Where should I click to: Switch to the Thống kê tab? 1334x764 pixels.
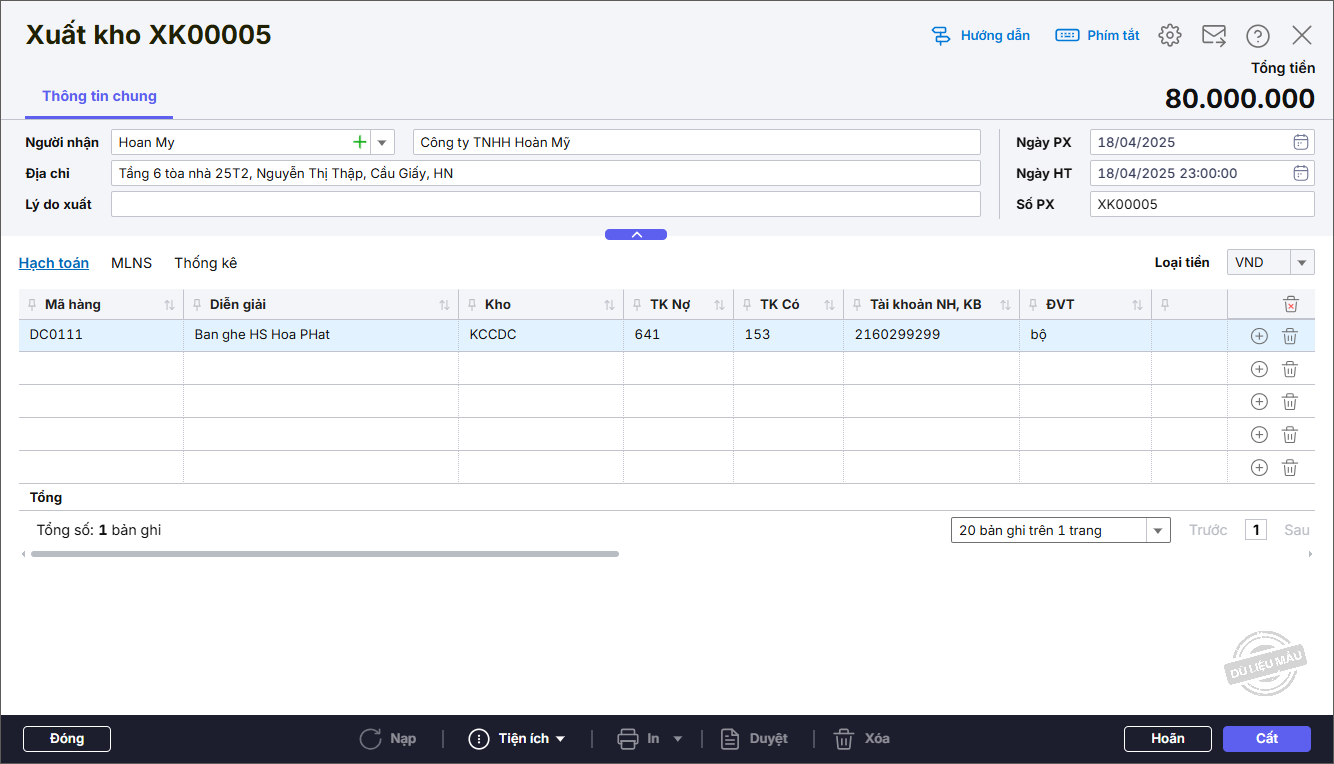(206, 263)
